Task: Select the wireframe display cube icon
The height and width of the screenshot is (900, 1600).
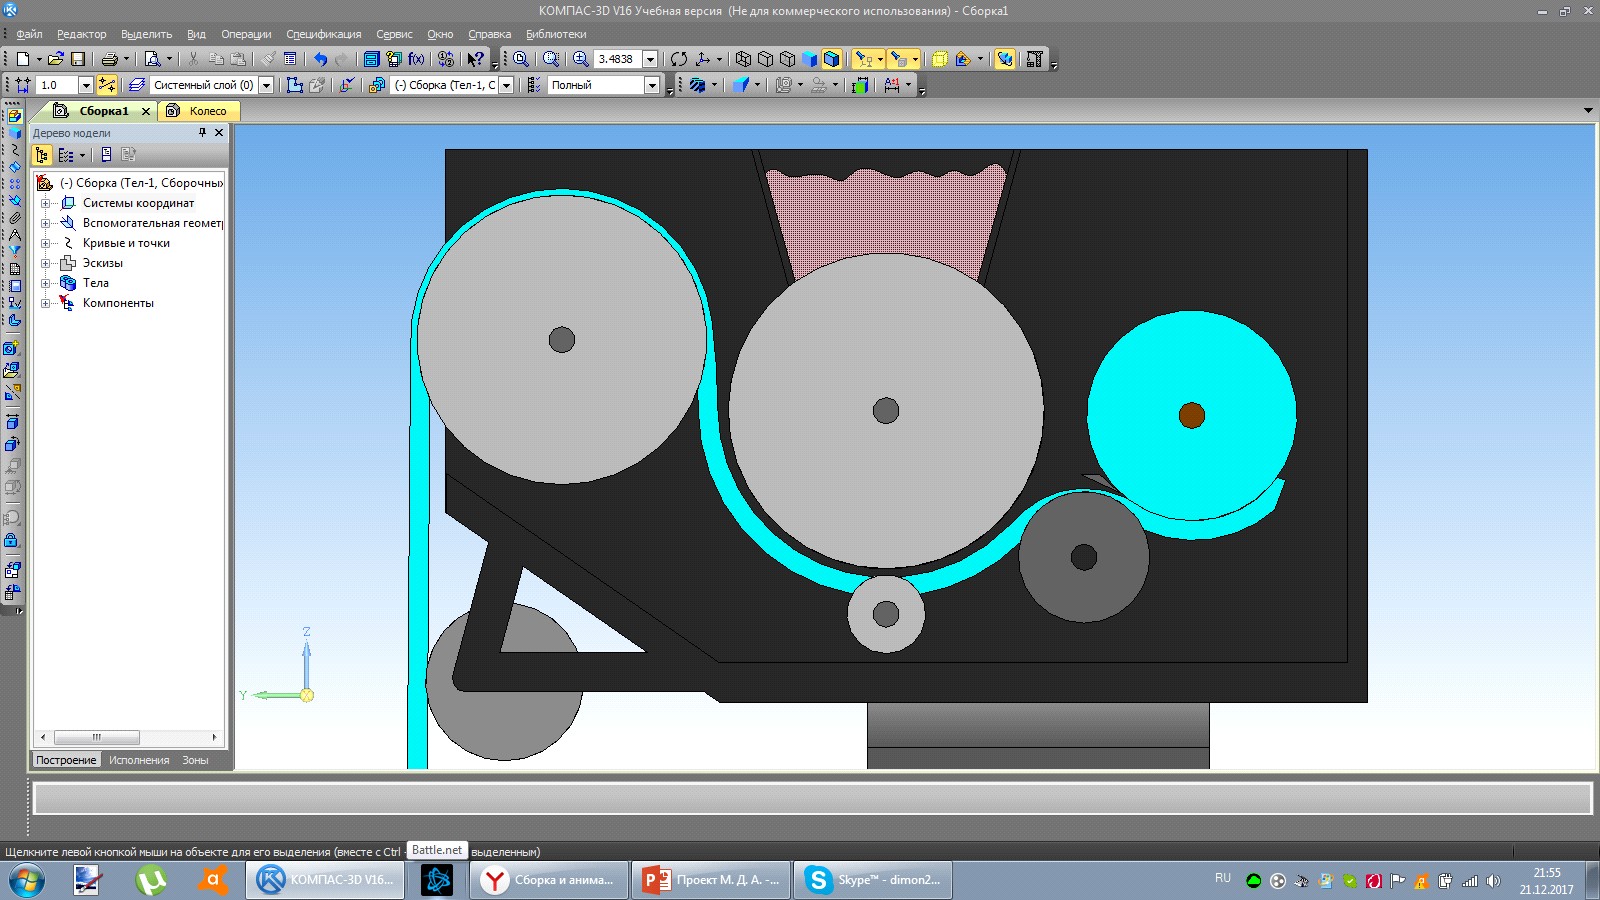Action: pos(743,59)
